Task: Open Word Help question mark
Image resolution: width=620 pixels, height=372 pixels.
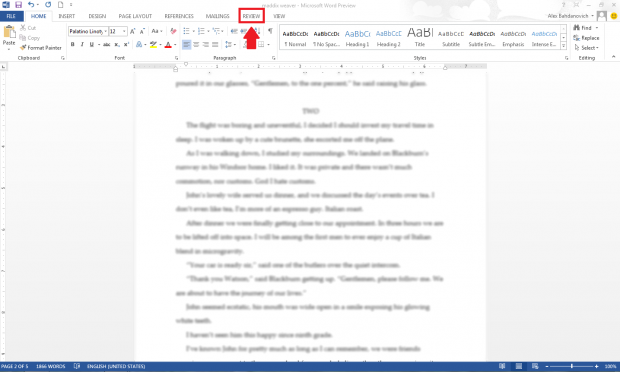Action: point(563,5)
